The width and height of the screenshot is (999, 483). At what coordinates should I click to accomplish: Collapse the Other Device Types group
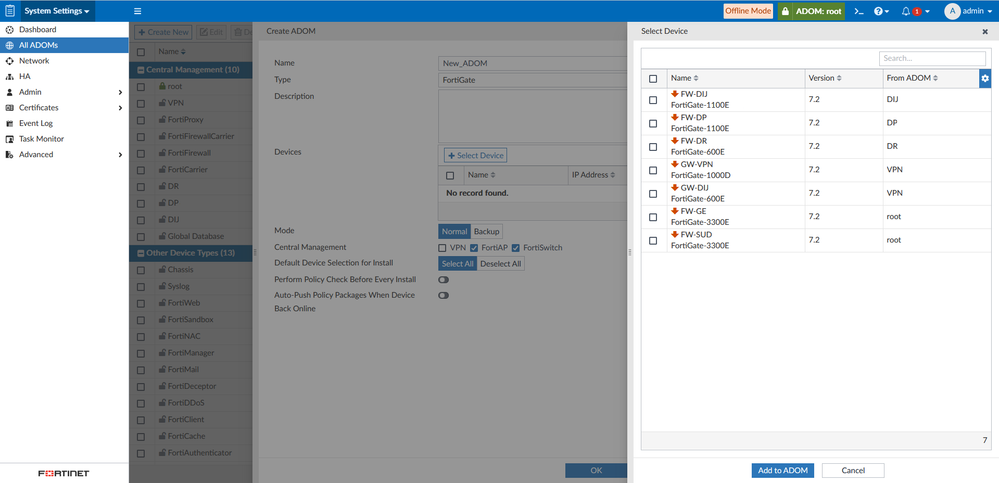click(141, 253)
